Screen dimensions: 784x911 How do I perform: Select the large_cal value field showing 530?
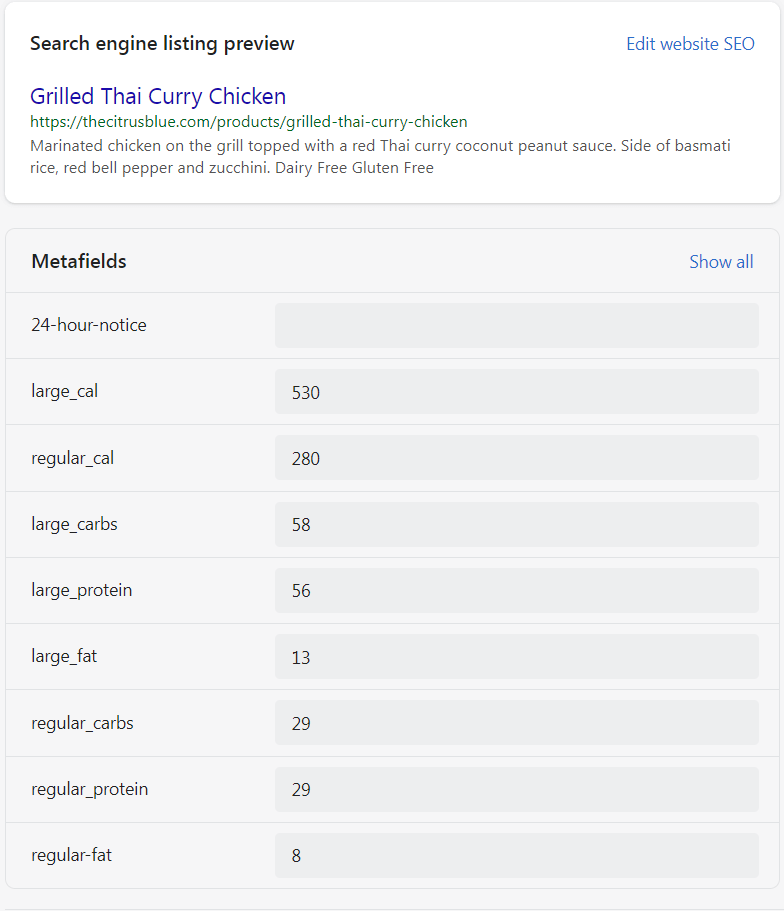(516, 391)
